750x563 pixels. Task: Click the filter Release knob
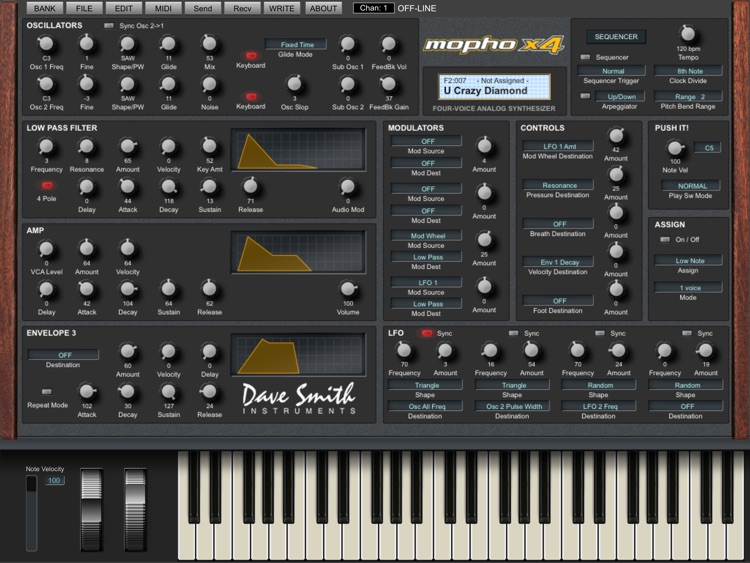point(250,187)
